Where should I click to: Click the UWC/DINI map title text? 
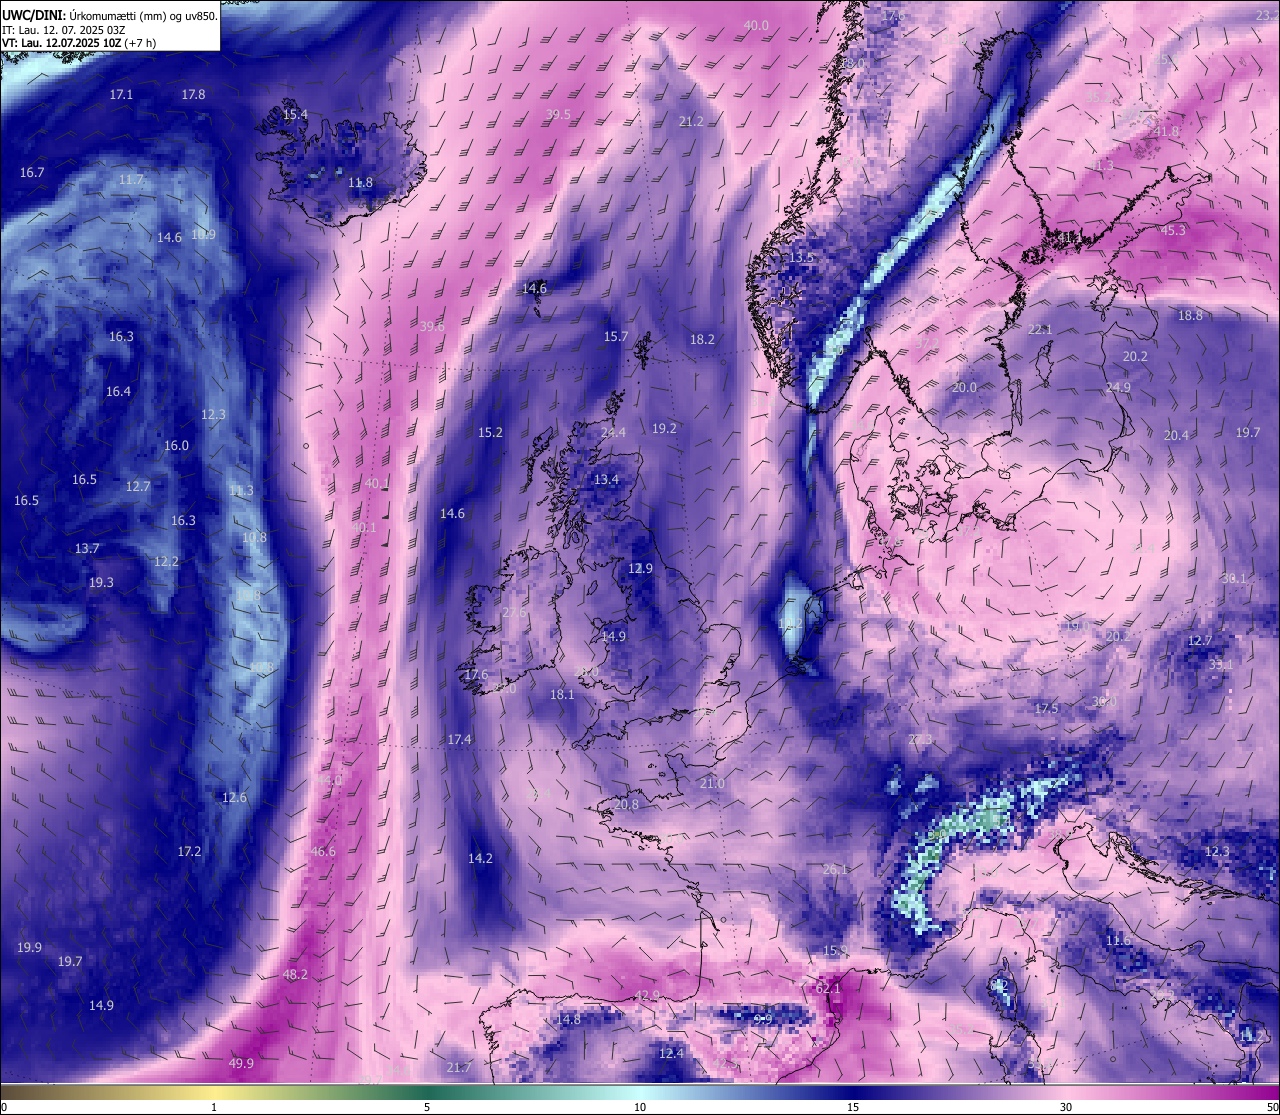109,16
